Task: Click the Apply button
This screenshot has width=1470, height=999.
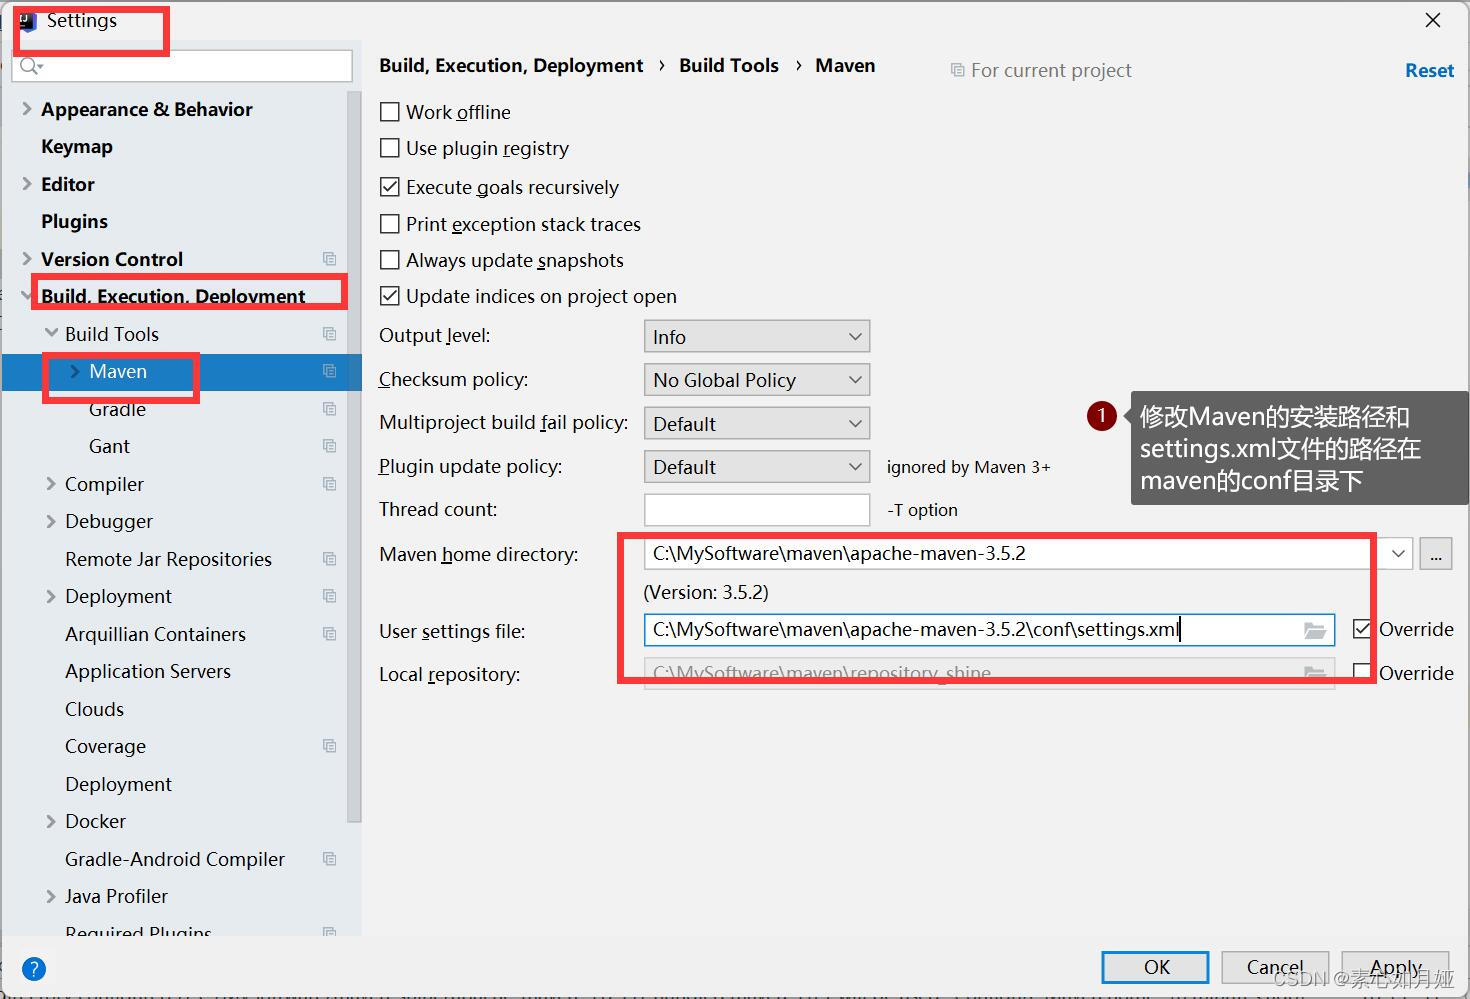Action: [x=1395, y=967]
